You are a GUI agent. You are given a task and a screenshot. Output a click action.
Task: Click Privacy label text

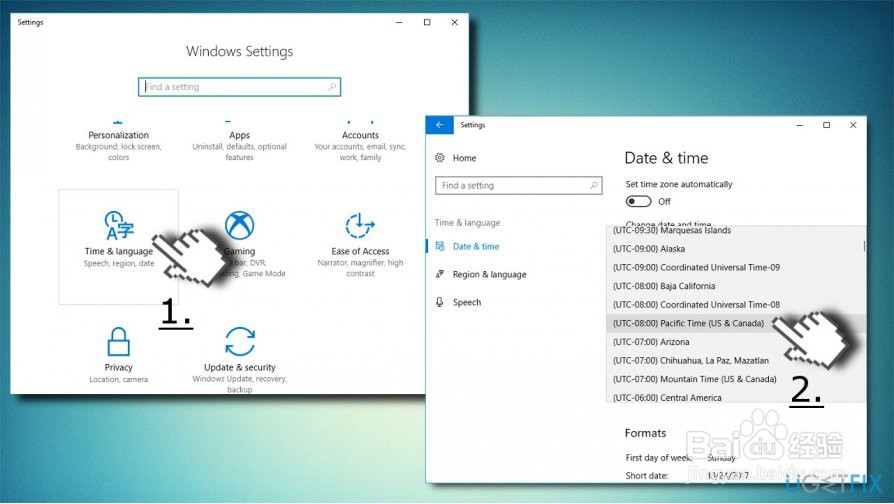pyautogui.click(x=119, y=368)
